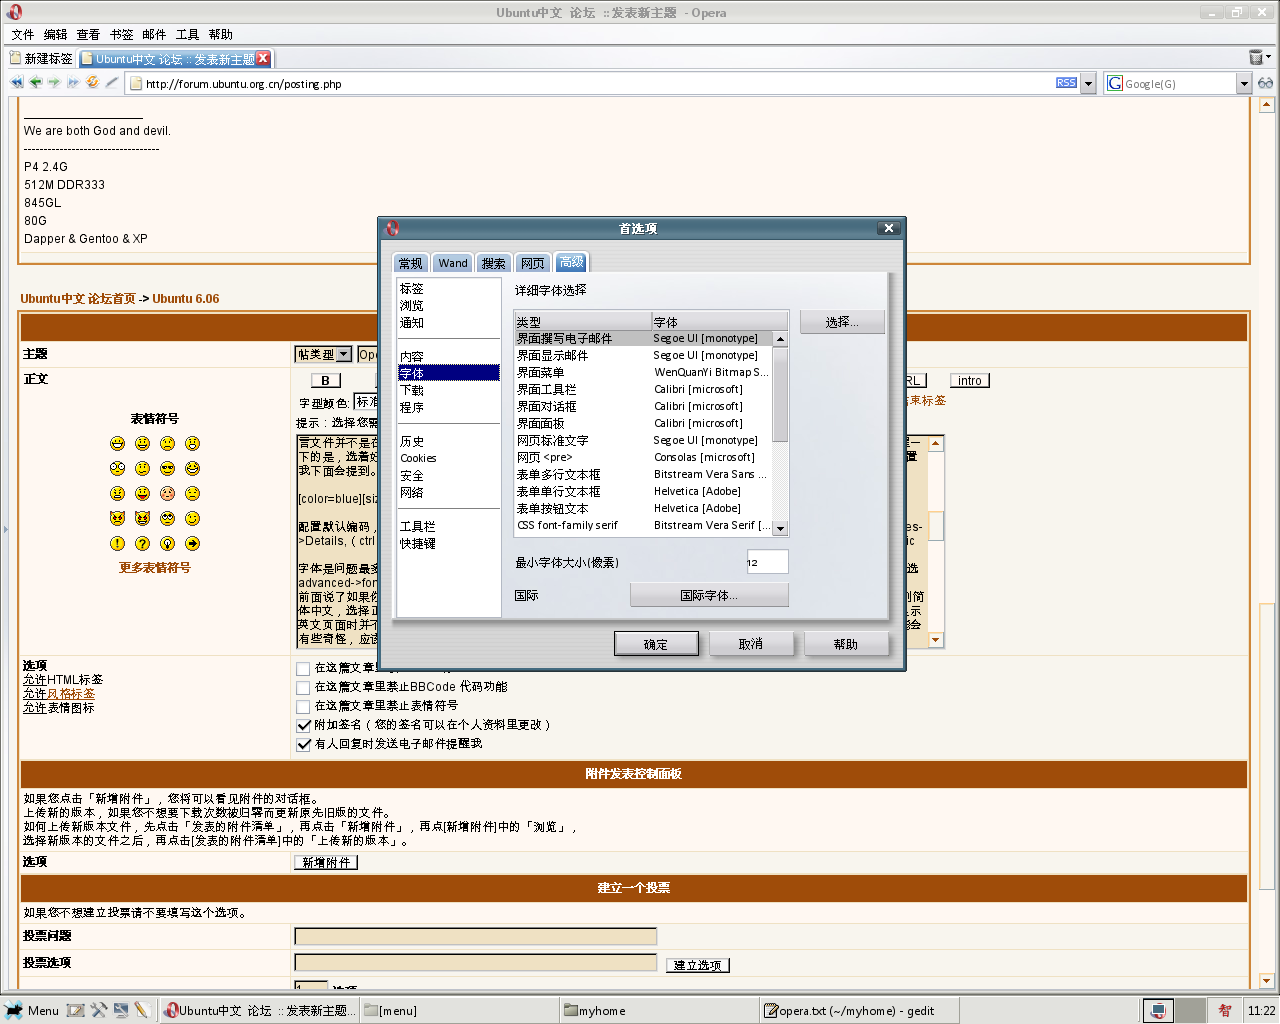Click the red Chinese input method tray icon
Viewport: 1280px width, 1024px height.
(1225, 1010)
